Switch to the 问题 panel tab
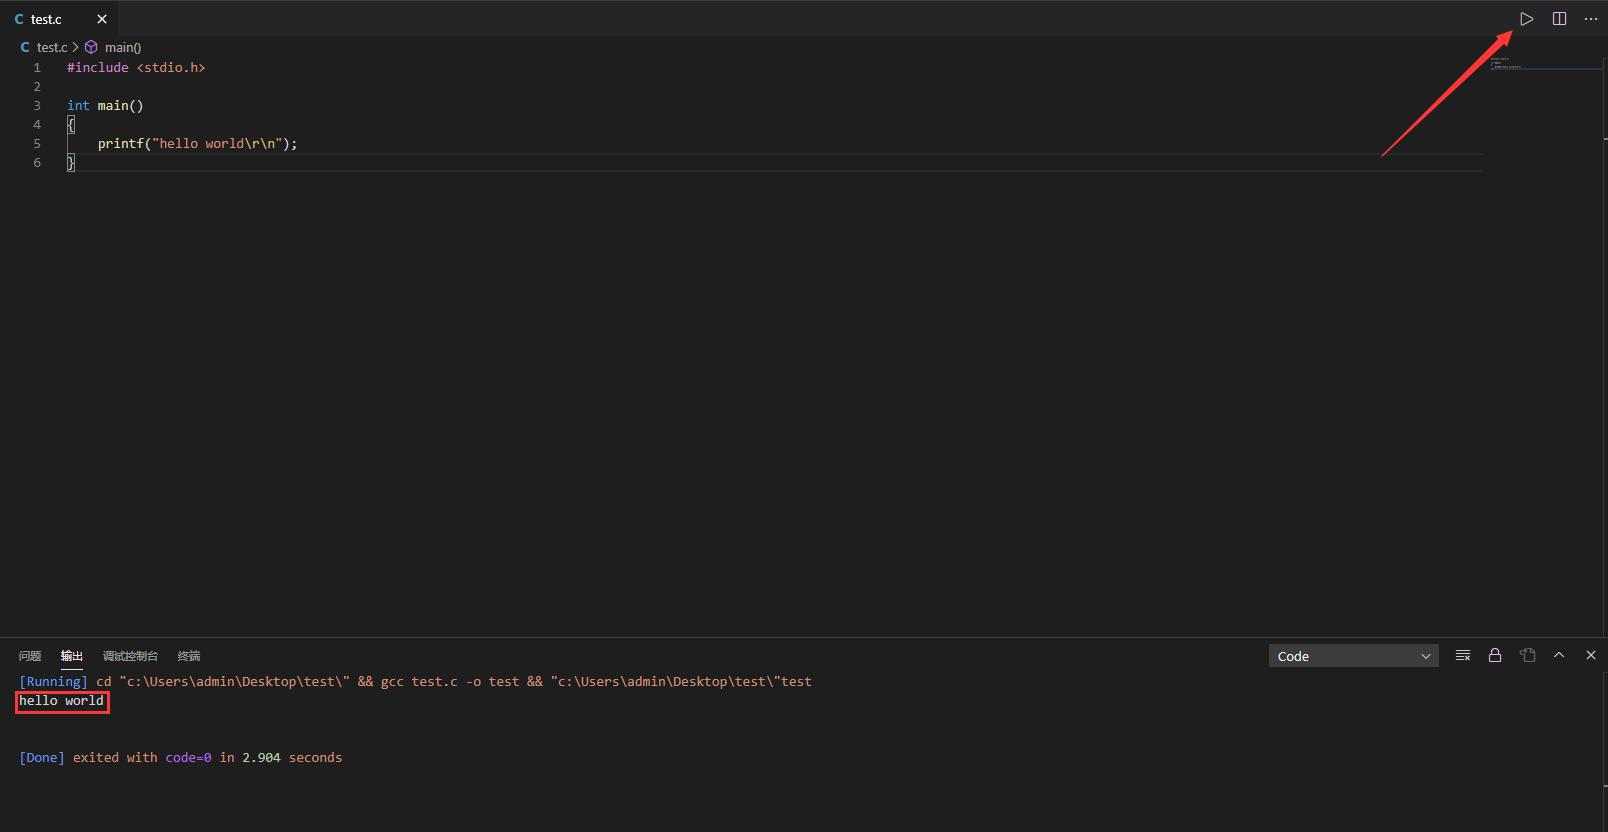Viewport: 1608px width, 832px height. tap(30, 656)
